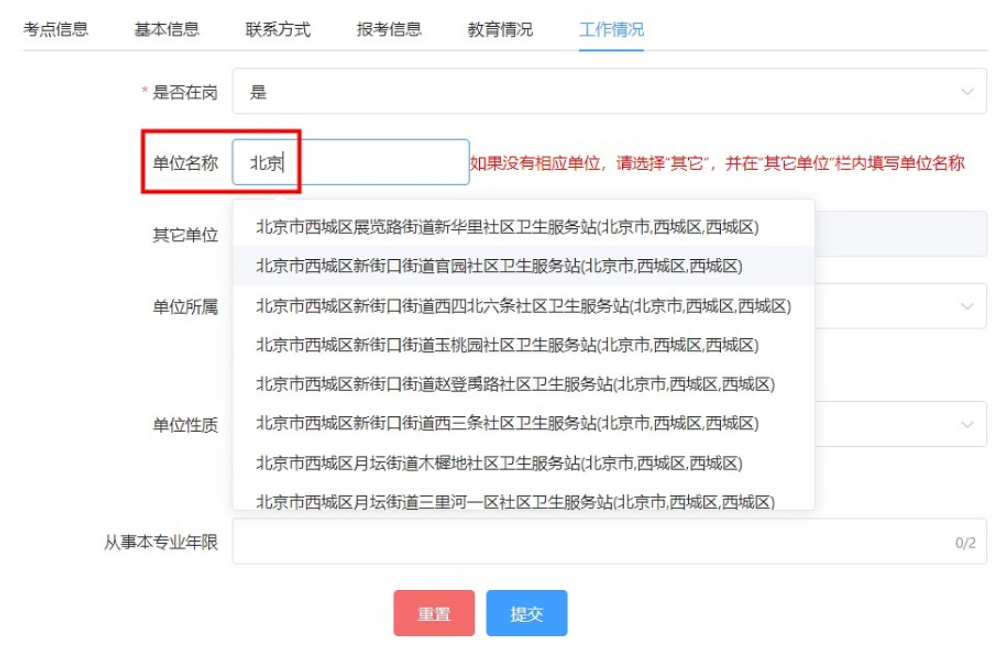Click the 工作情况 tab
This screenshot has height=656, width=999.
point(612,29)
